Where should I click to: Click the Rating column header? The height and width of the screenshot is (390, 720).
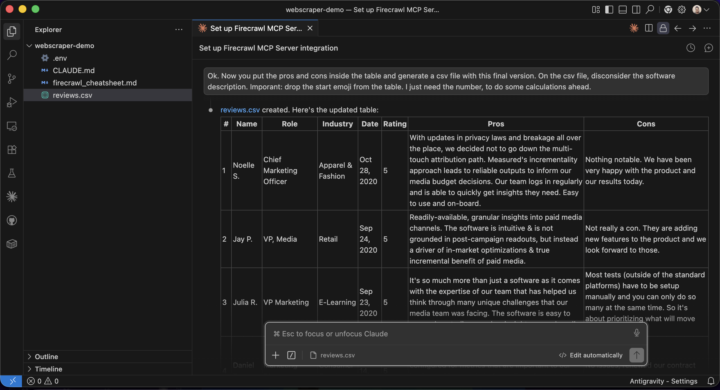pyautogui.click(x=394, y=124)
